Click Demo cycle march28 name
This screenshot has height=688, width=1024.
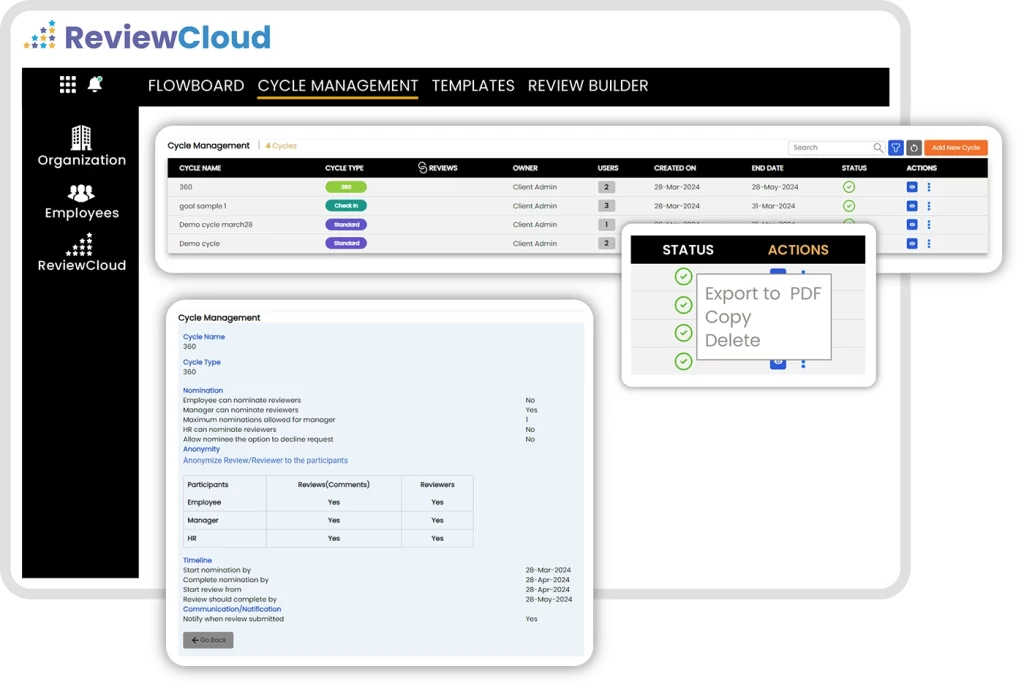pos(216,225)
